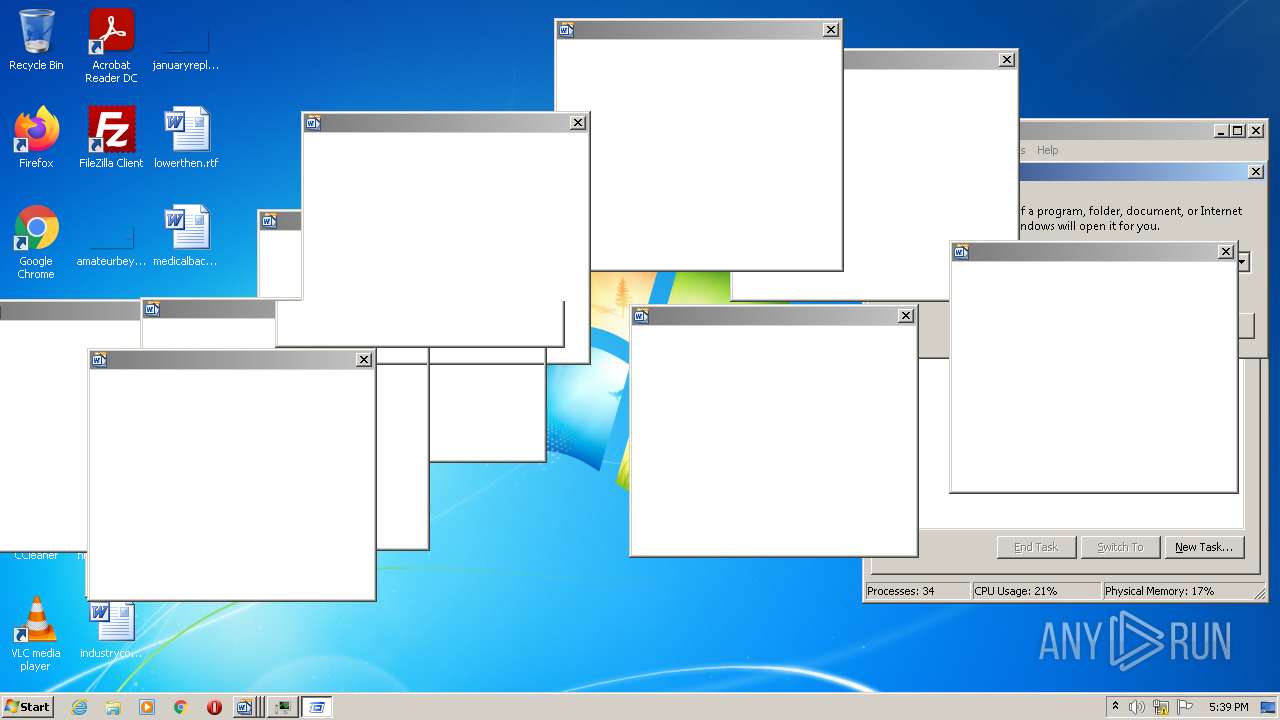
Task: Click Word icon of window over Task Manager's left edge
Action: tap(641, 316)
